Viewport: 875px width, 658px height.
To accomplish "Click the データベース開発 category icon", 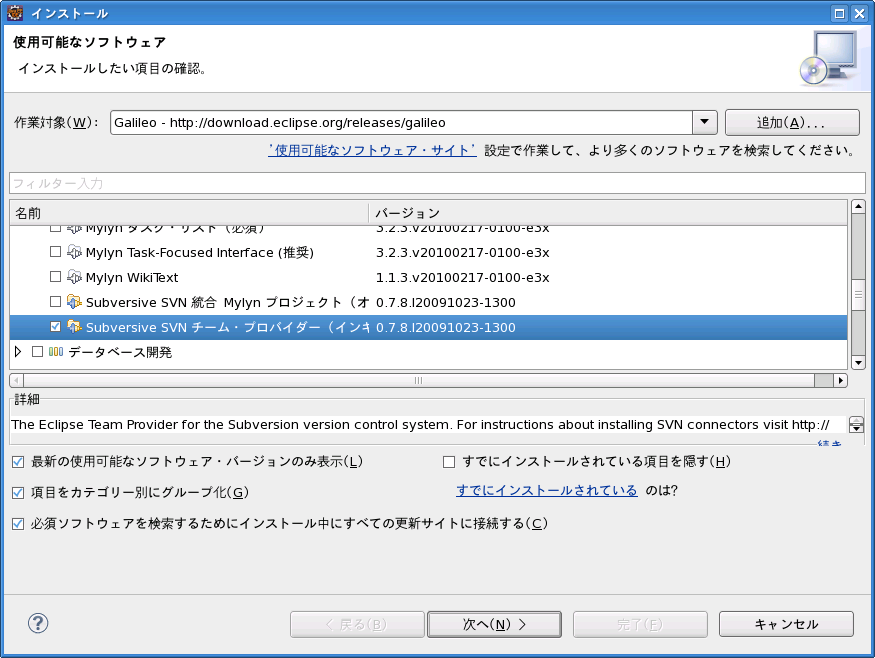I will point(56,352).
